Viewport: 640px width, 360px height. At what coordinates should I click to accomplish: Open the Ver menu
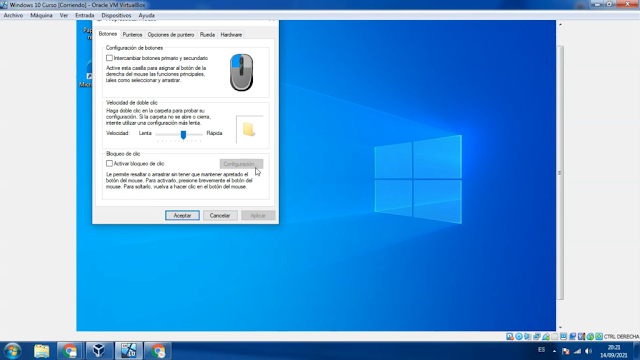[x=64, y=15]
